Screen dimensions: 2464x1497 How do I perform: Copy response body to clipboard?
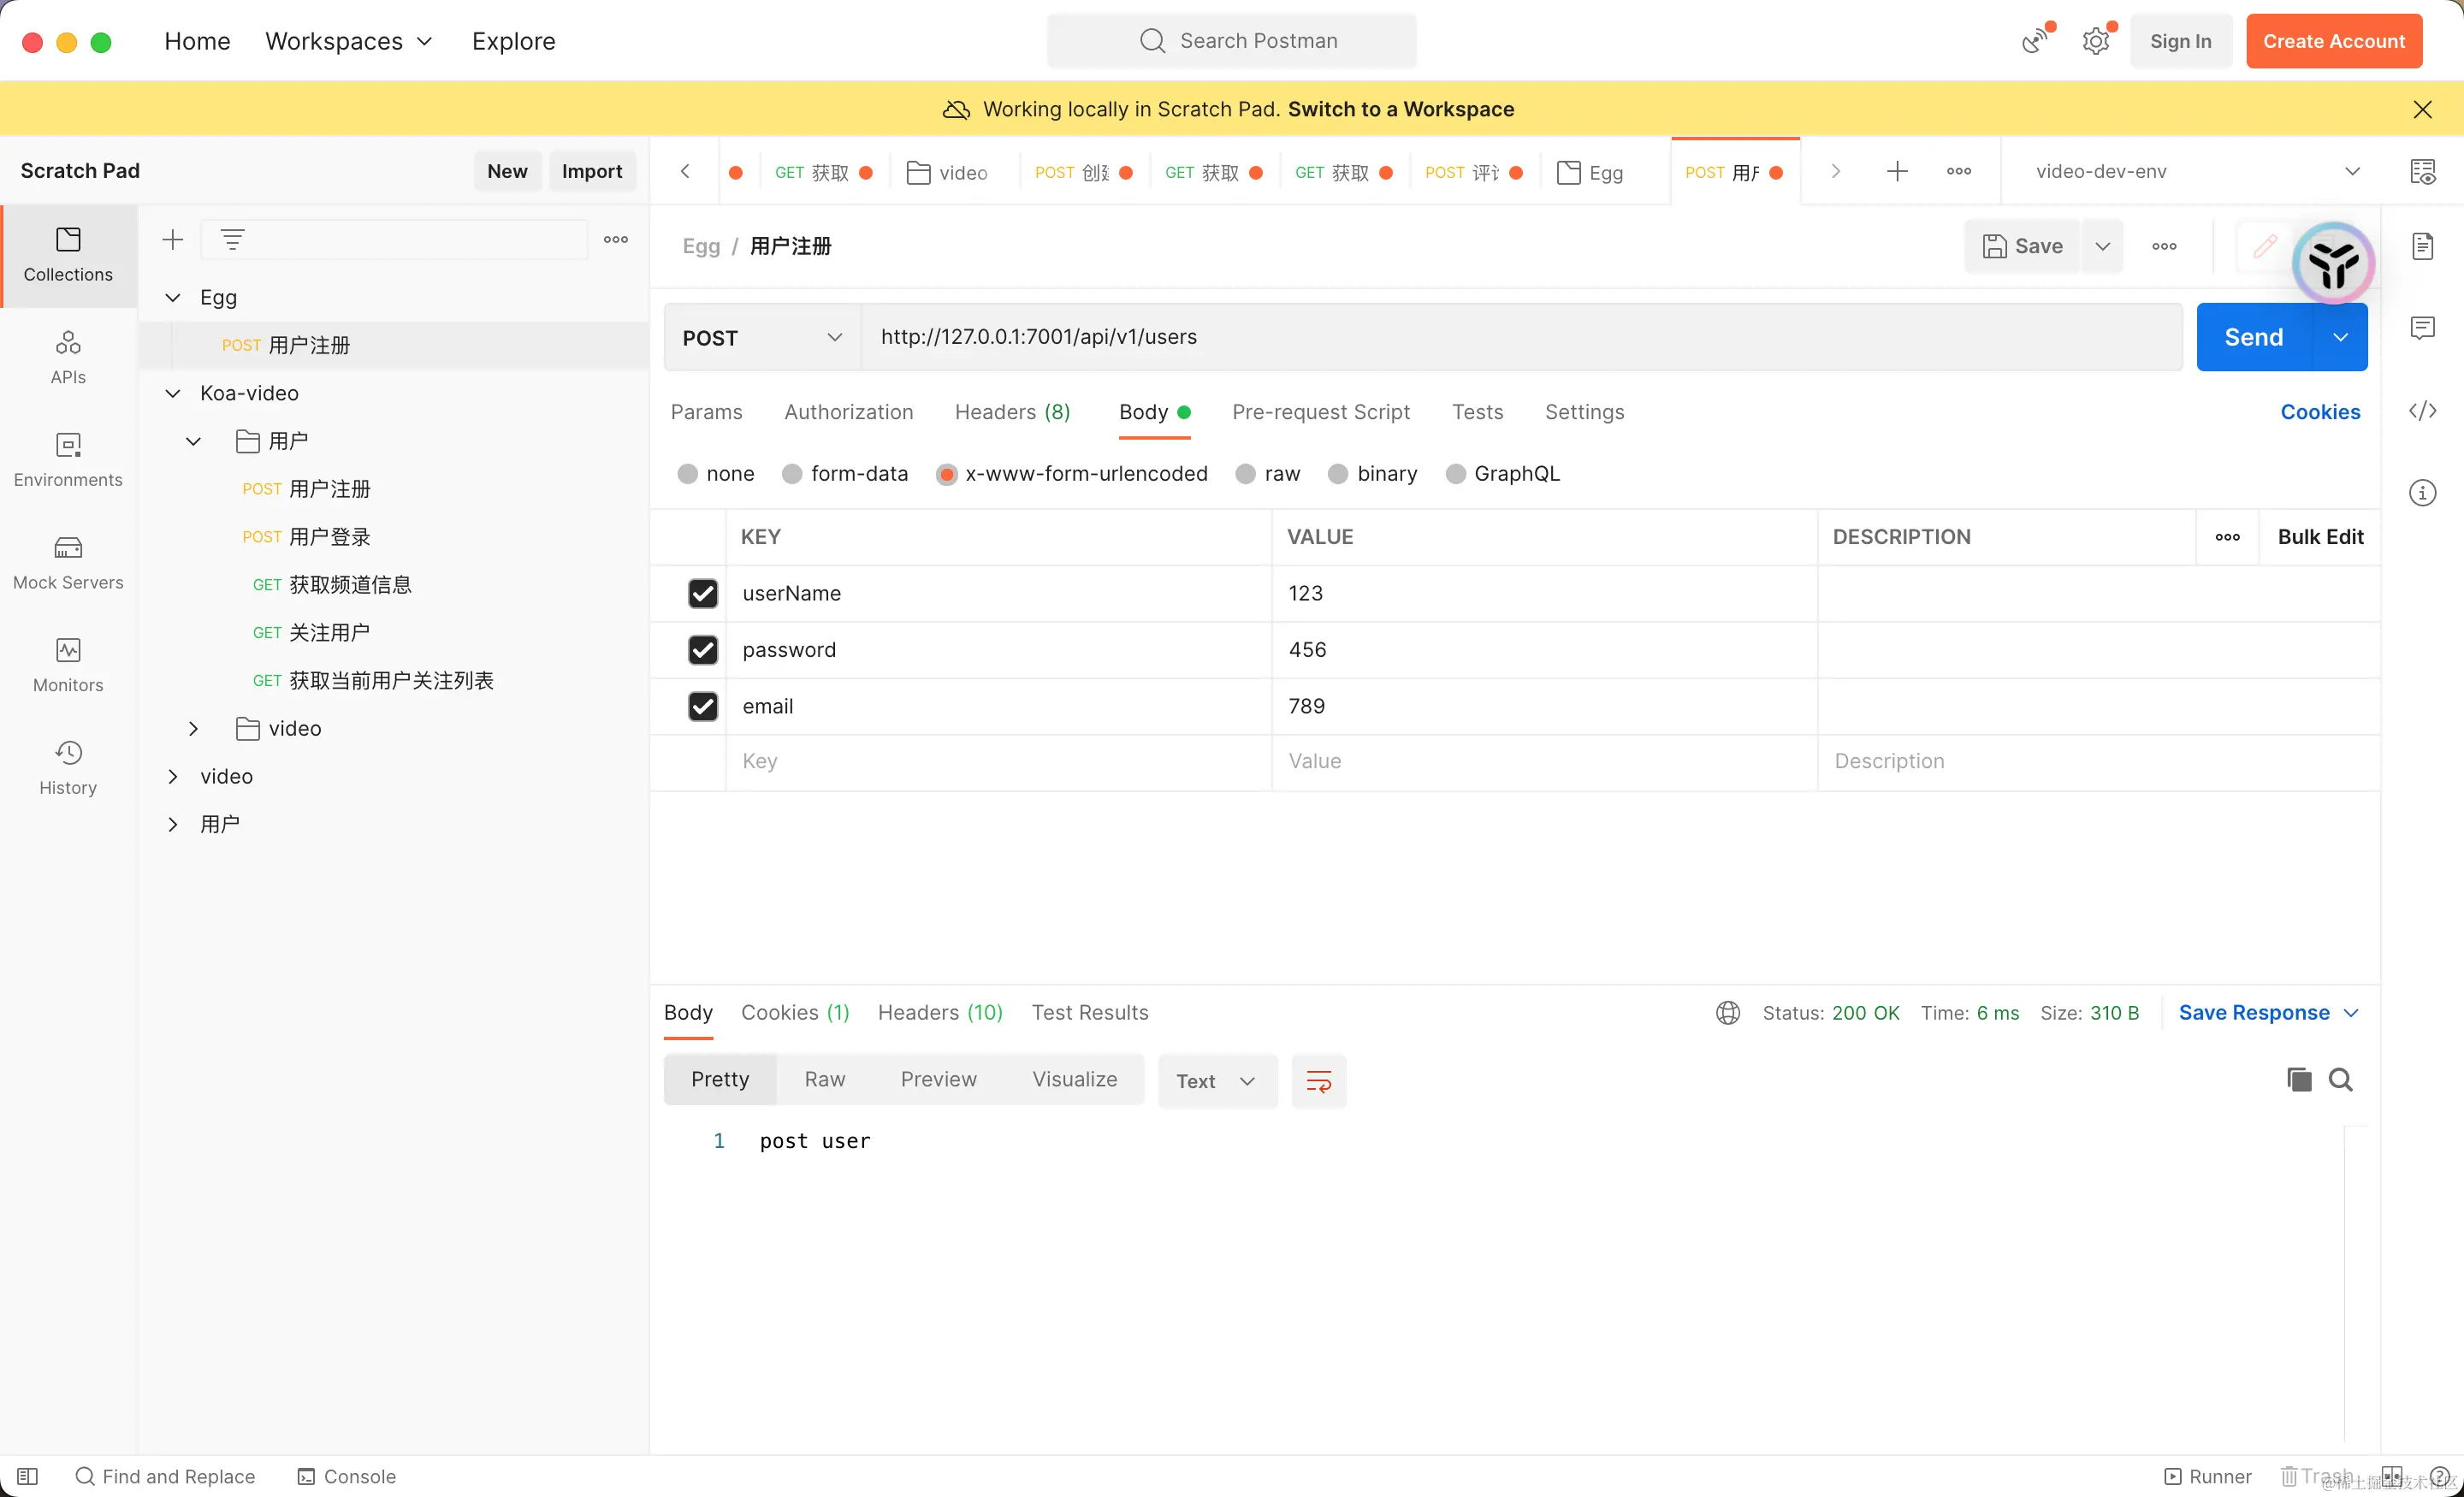tap(2299, 1080)
